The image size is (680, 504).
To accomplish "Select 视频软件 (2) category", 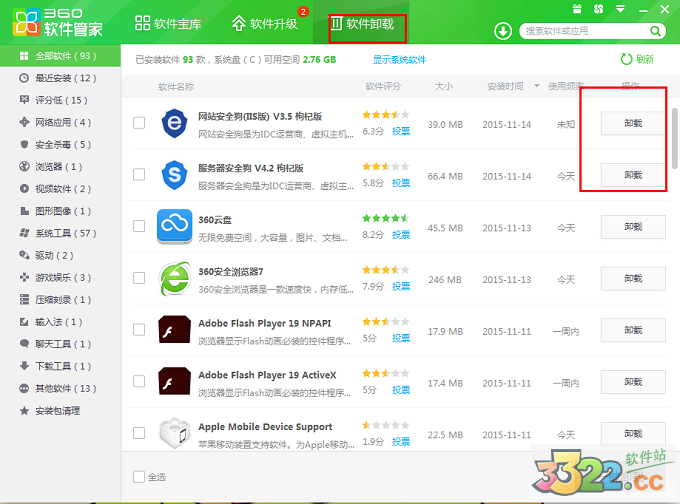I will (60, 189).
